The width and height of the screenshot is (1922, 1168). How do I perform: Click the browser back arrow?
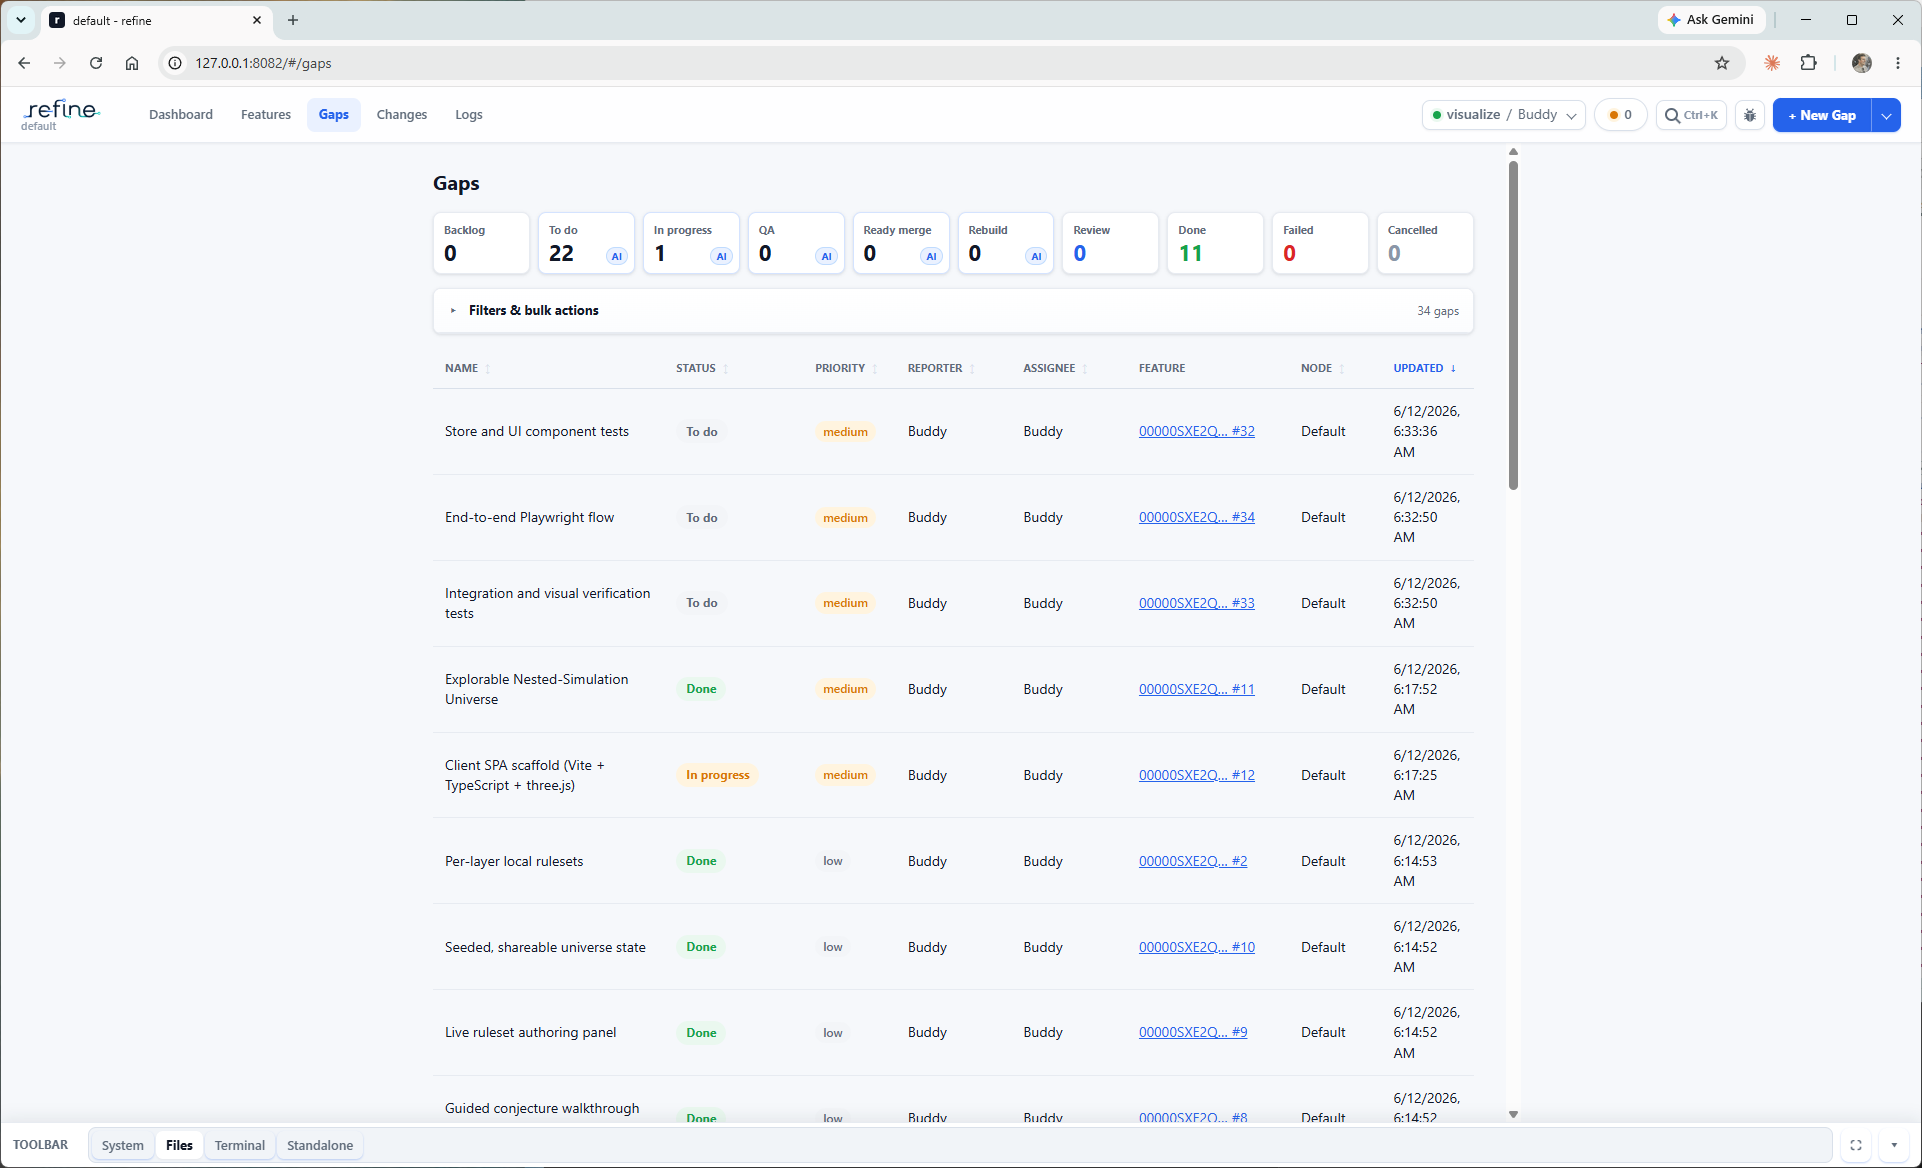24,63
